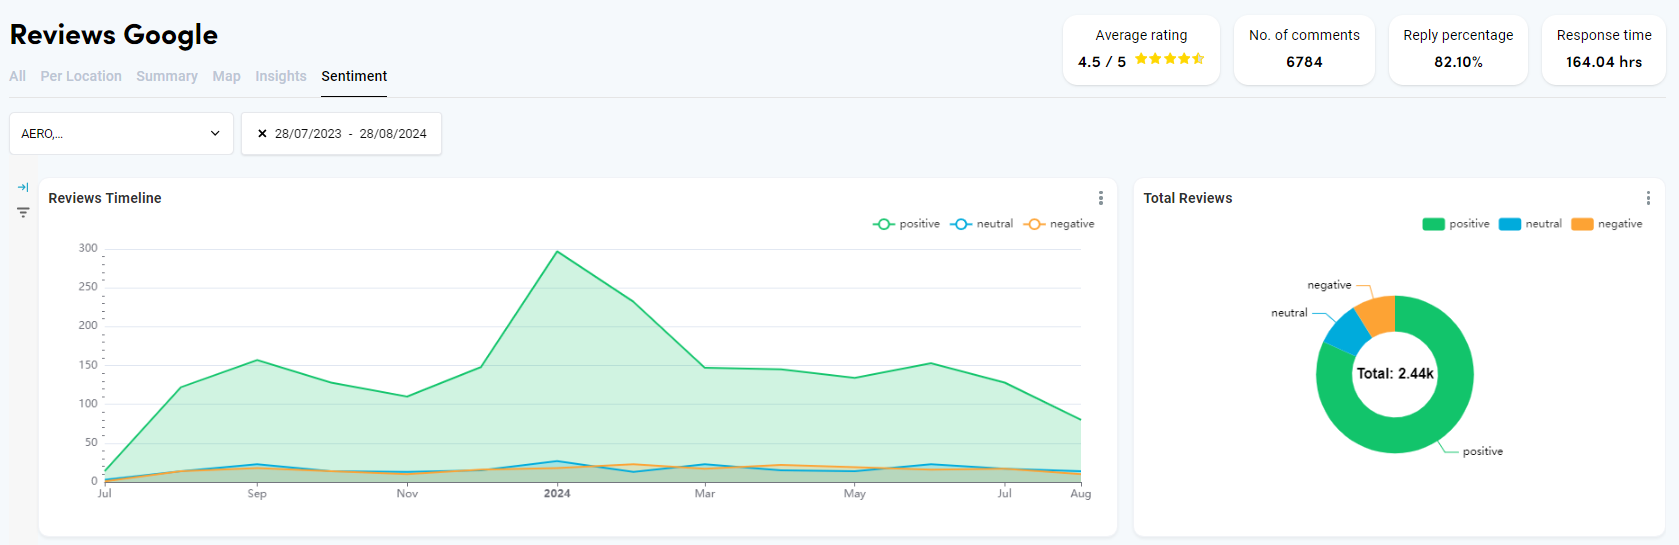1679x545 pixels.
Task: Click the expand sidebar arrow icon
Action: tap(23, 187)
